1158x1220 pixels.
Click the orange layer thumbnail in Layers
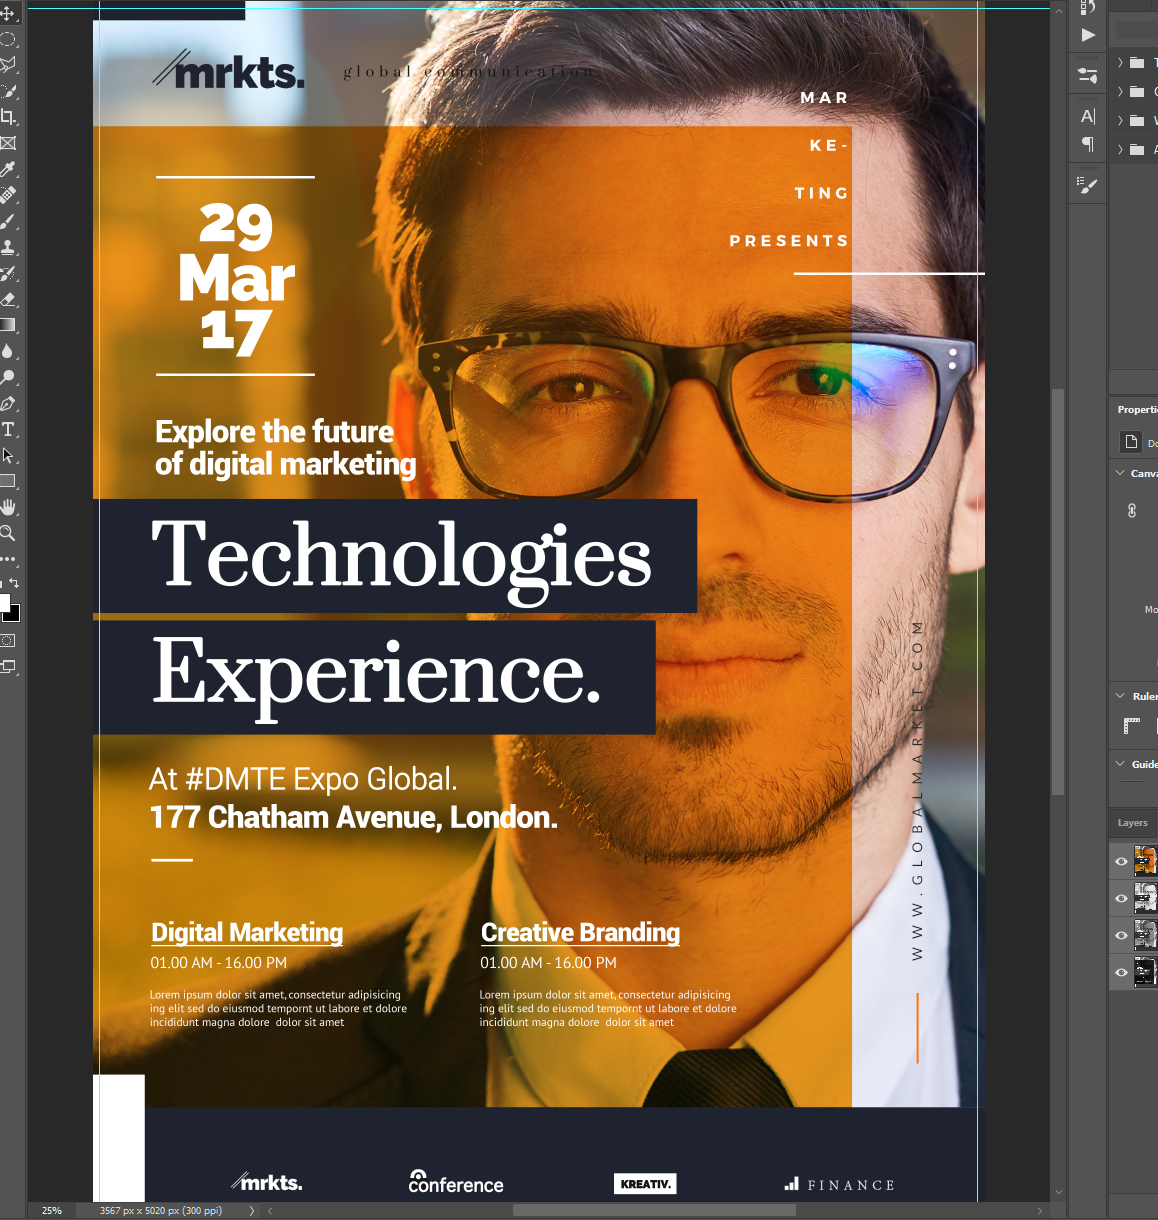pyautogui.click(x=1145, y=861)
